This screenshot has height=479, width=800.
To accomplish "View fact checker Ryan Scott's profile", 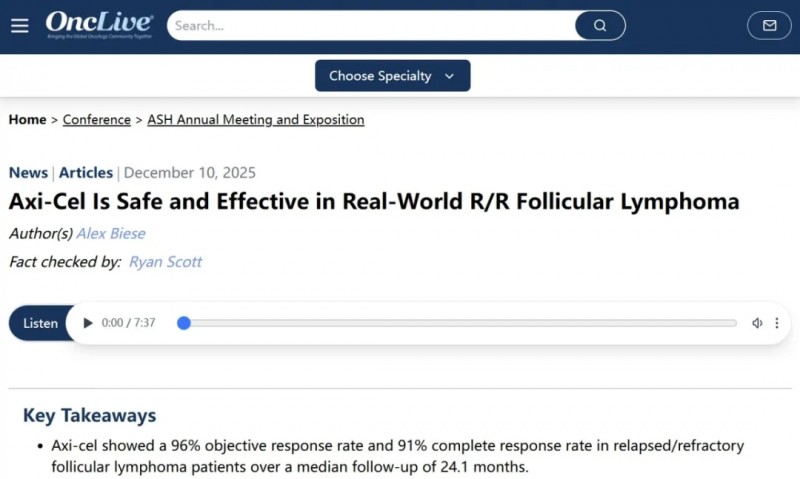I will click(165, 262).
